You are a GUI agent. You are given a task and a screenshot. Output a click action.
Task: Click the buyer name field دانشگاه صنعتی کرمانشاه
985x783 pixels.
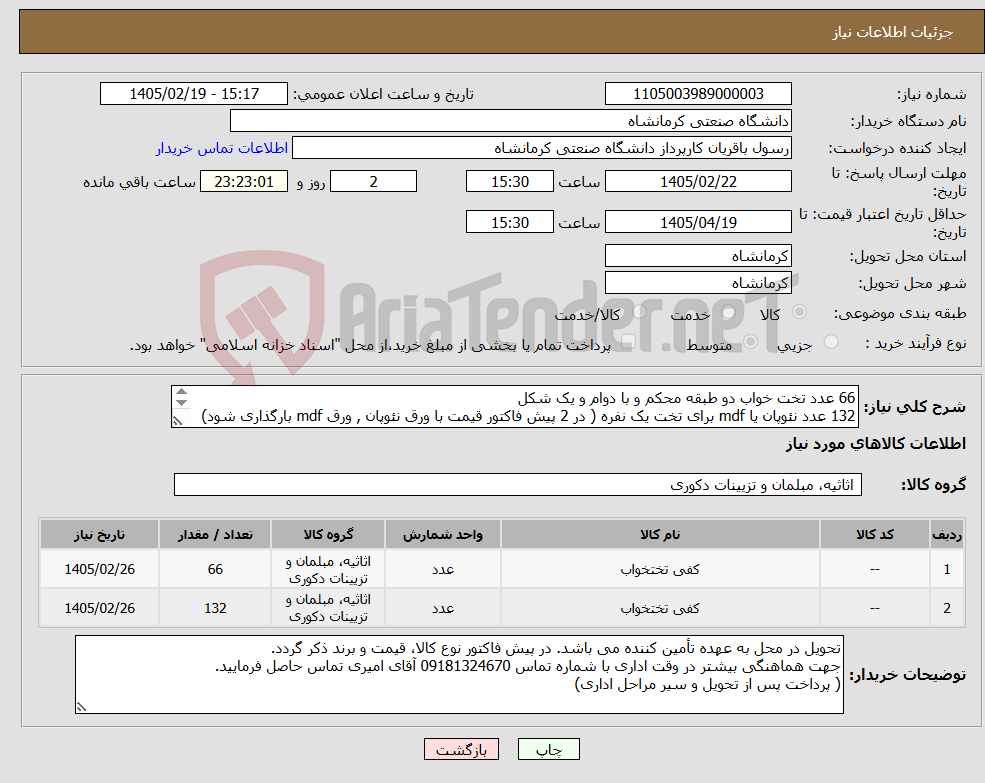click(x=511, y=121)
